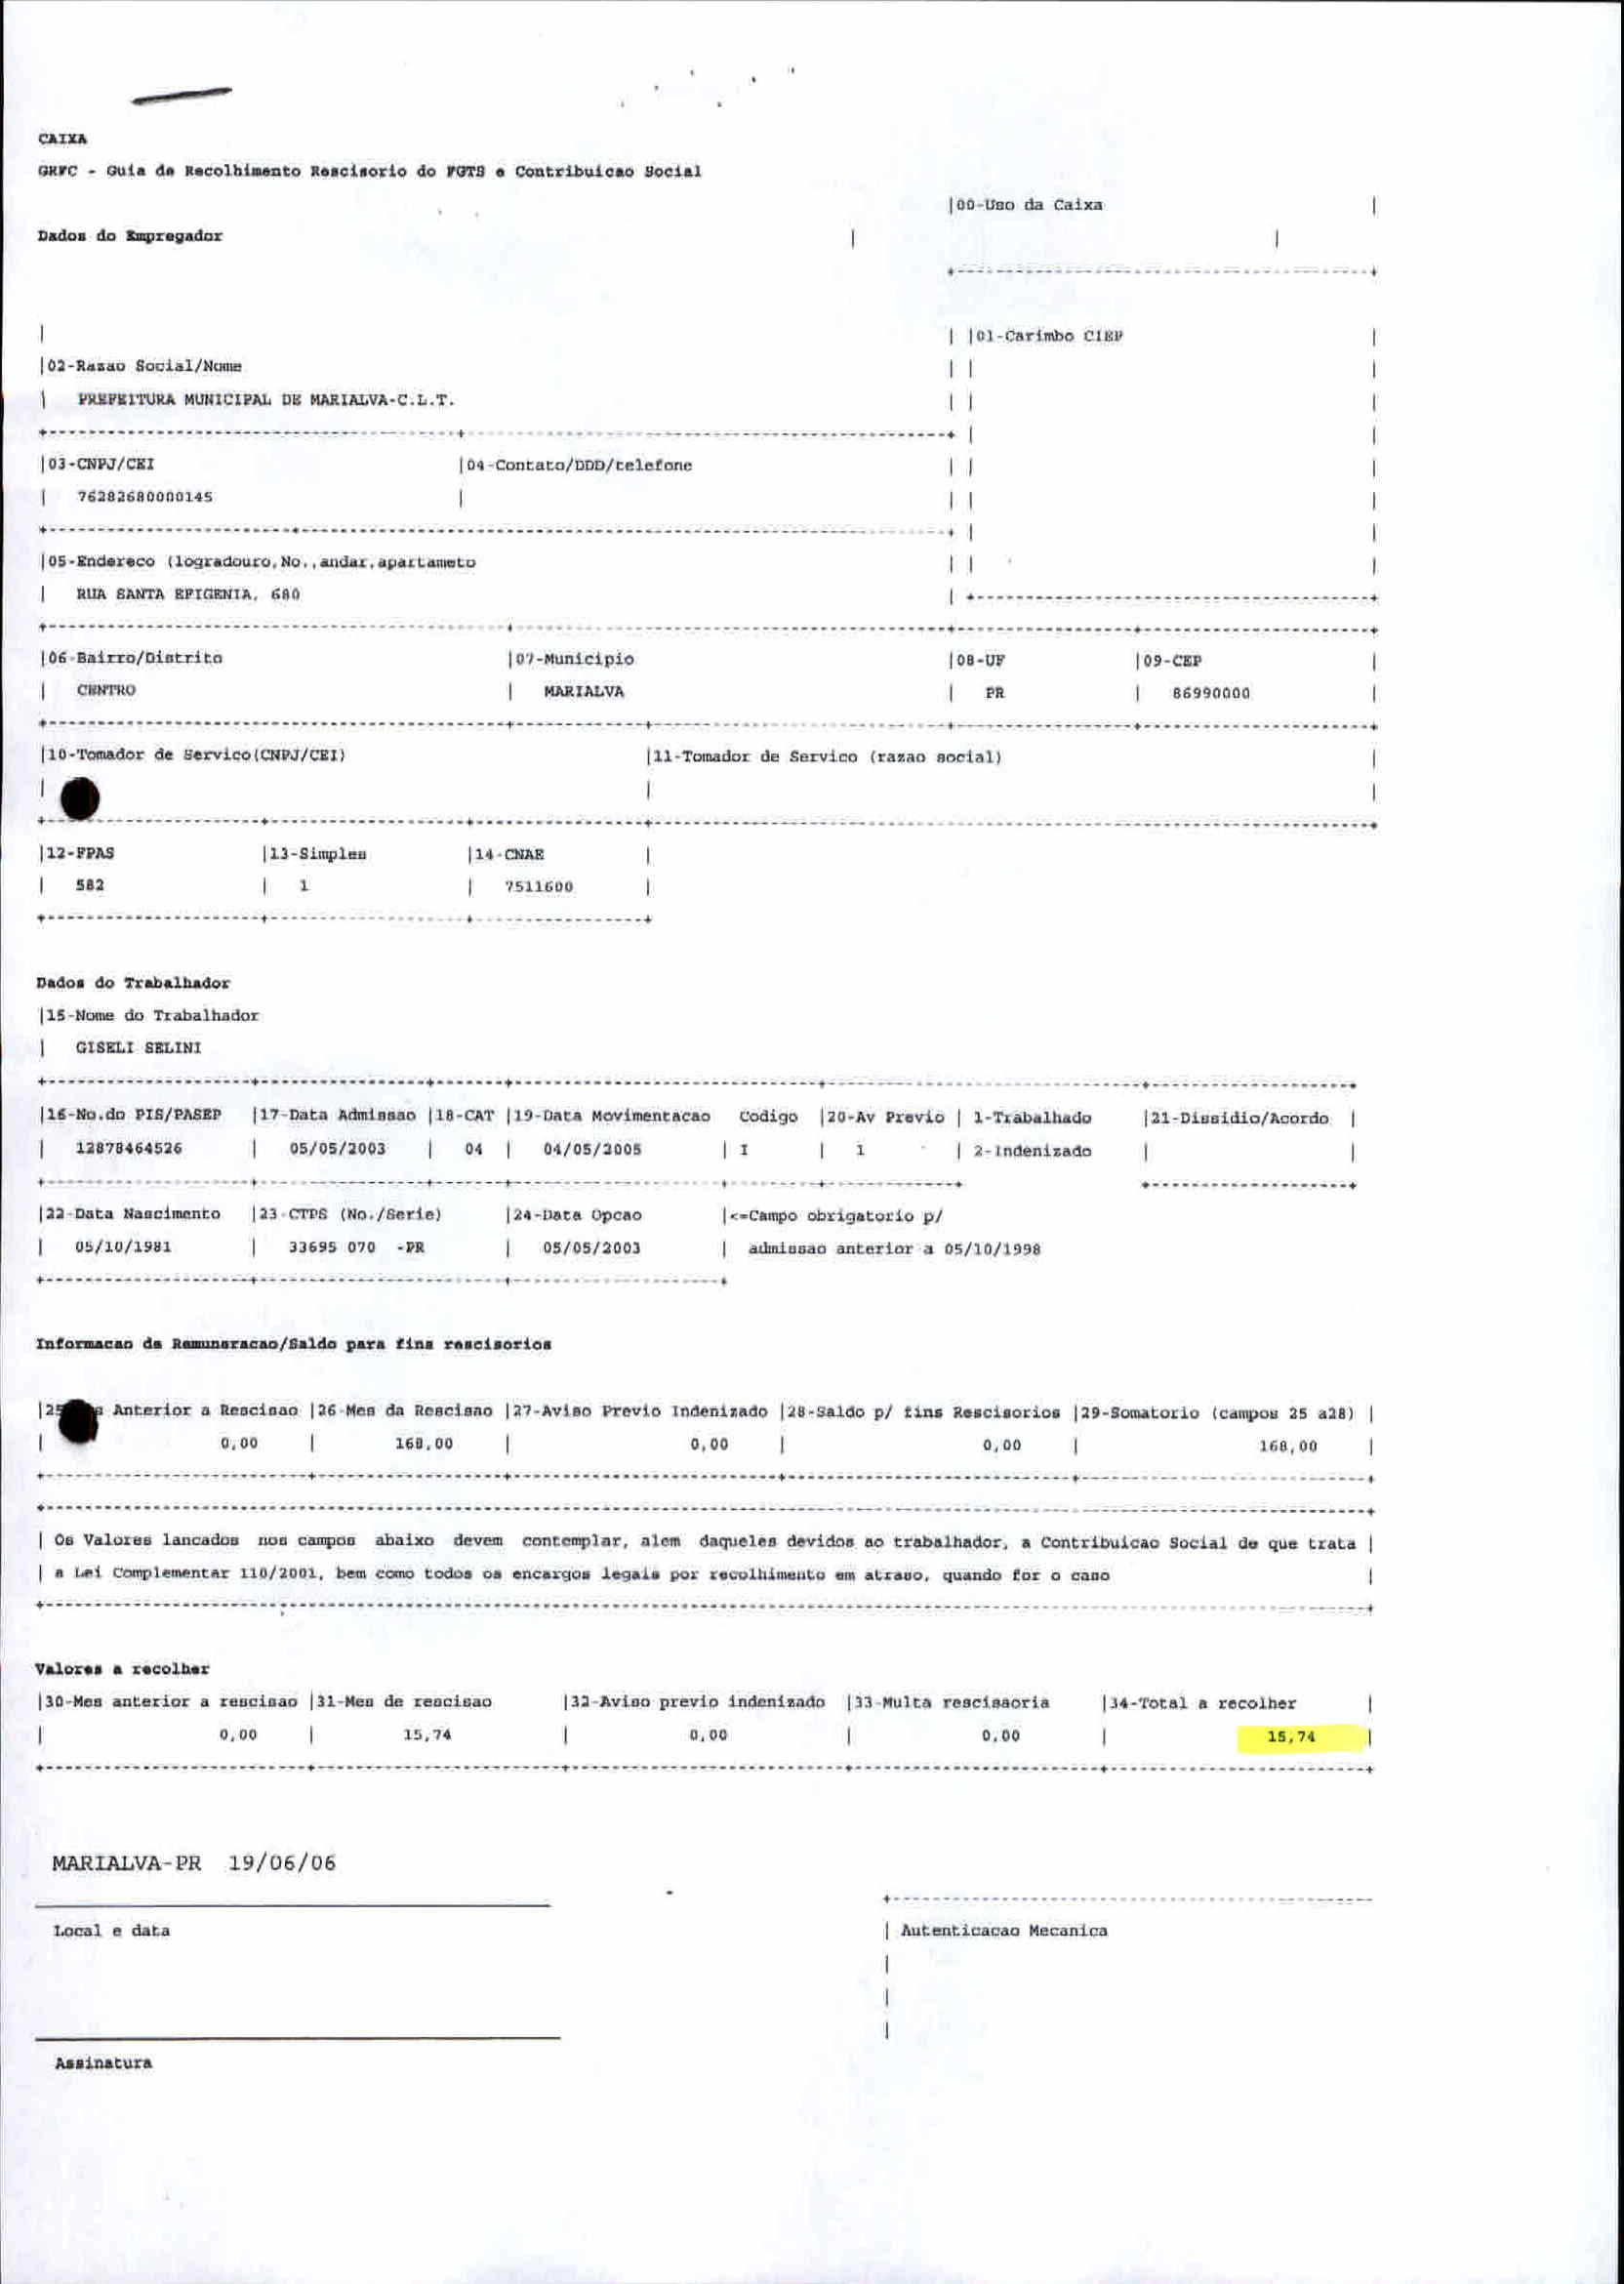The width and height of the screenshot is (1624, 2284).
Task: Select the Mes da Rescisao value 168,00
Action: click(x=424, y=1444)
